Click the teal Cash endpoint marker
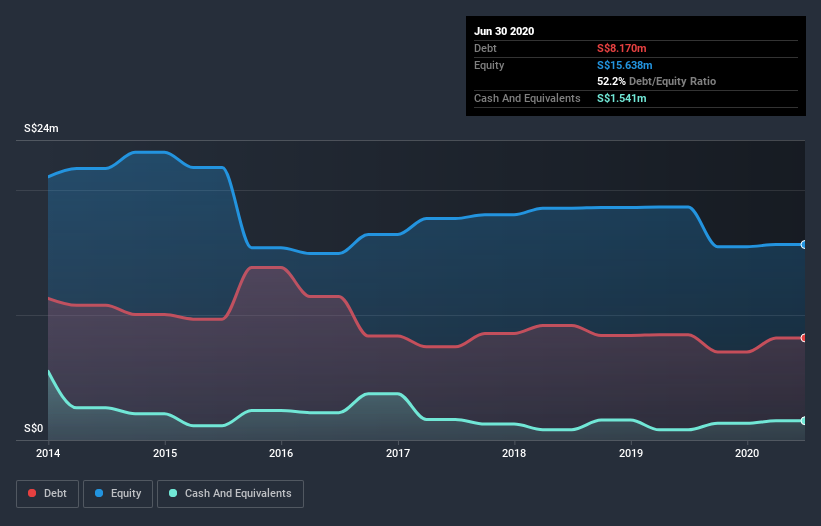 (x=804, y=421)
